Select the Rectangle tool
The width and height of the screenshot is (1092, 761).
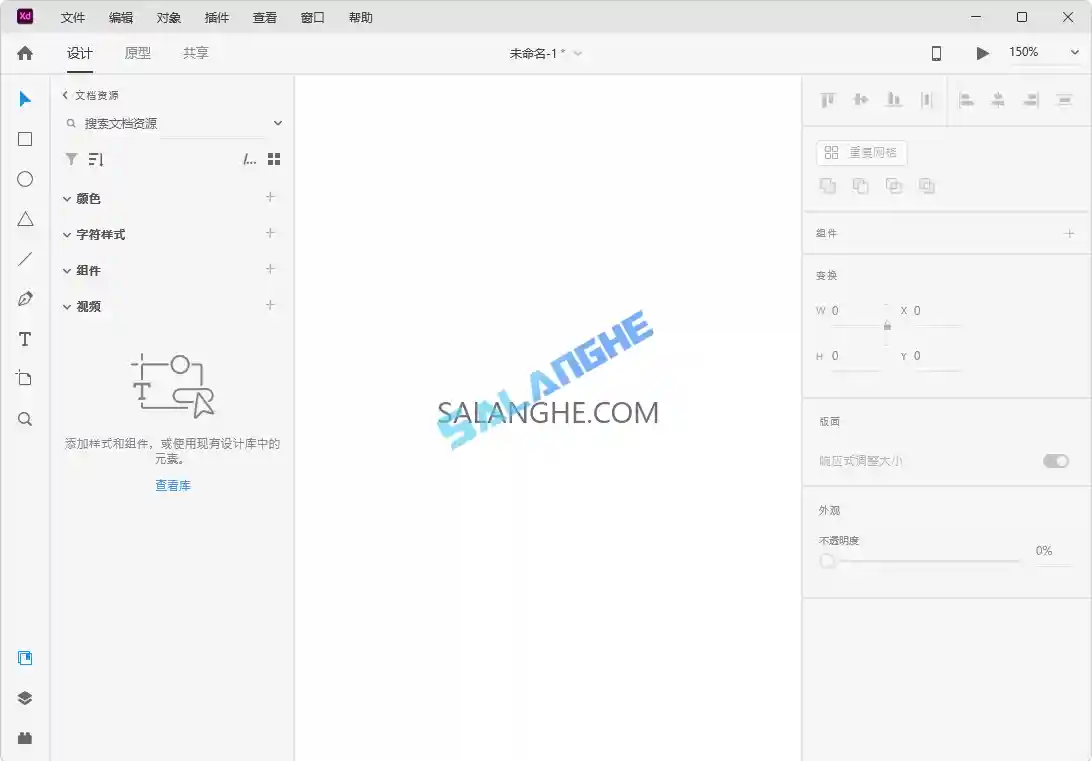pyautogui.click(x=24, y=139)
